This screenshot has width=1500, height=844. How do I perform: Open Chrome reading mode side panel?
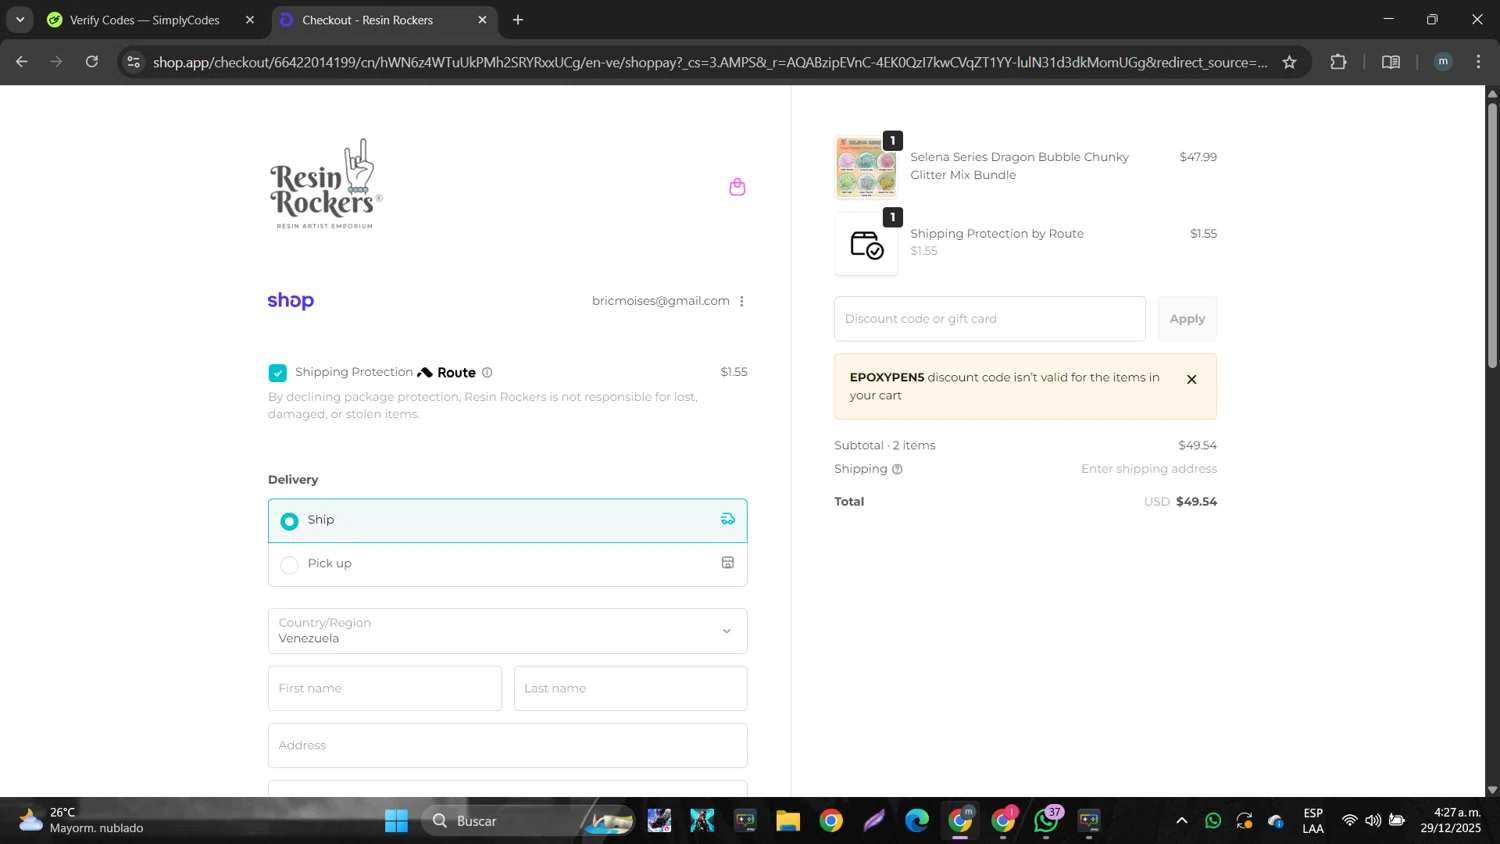[1391, 62]
